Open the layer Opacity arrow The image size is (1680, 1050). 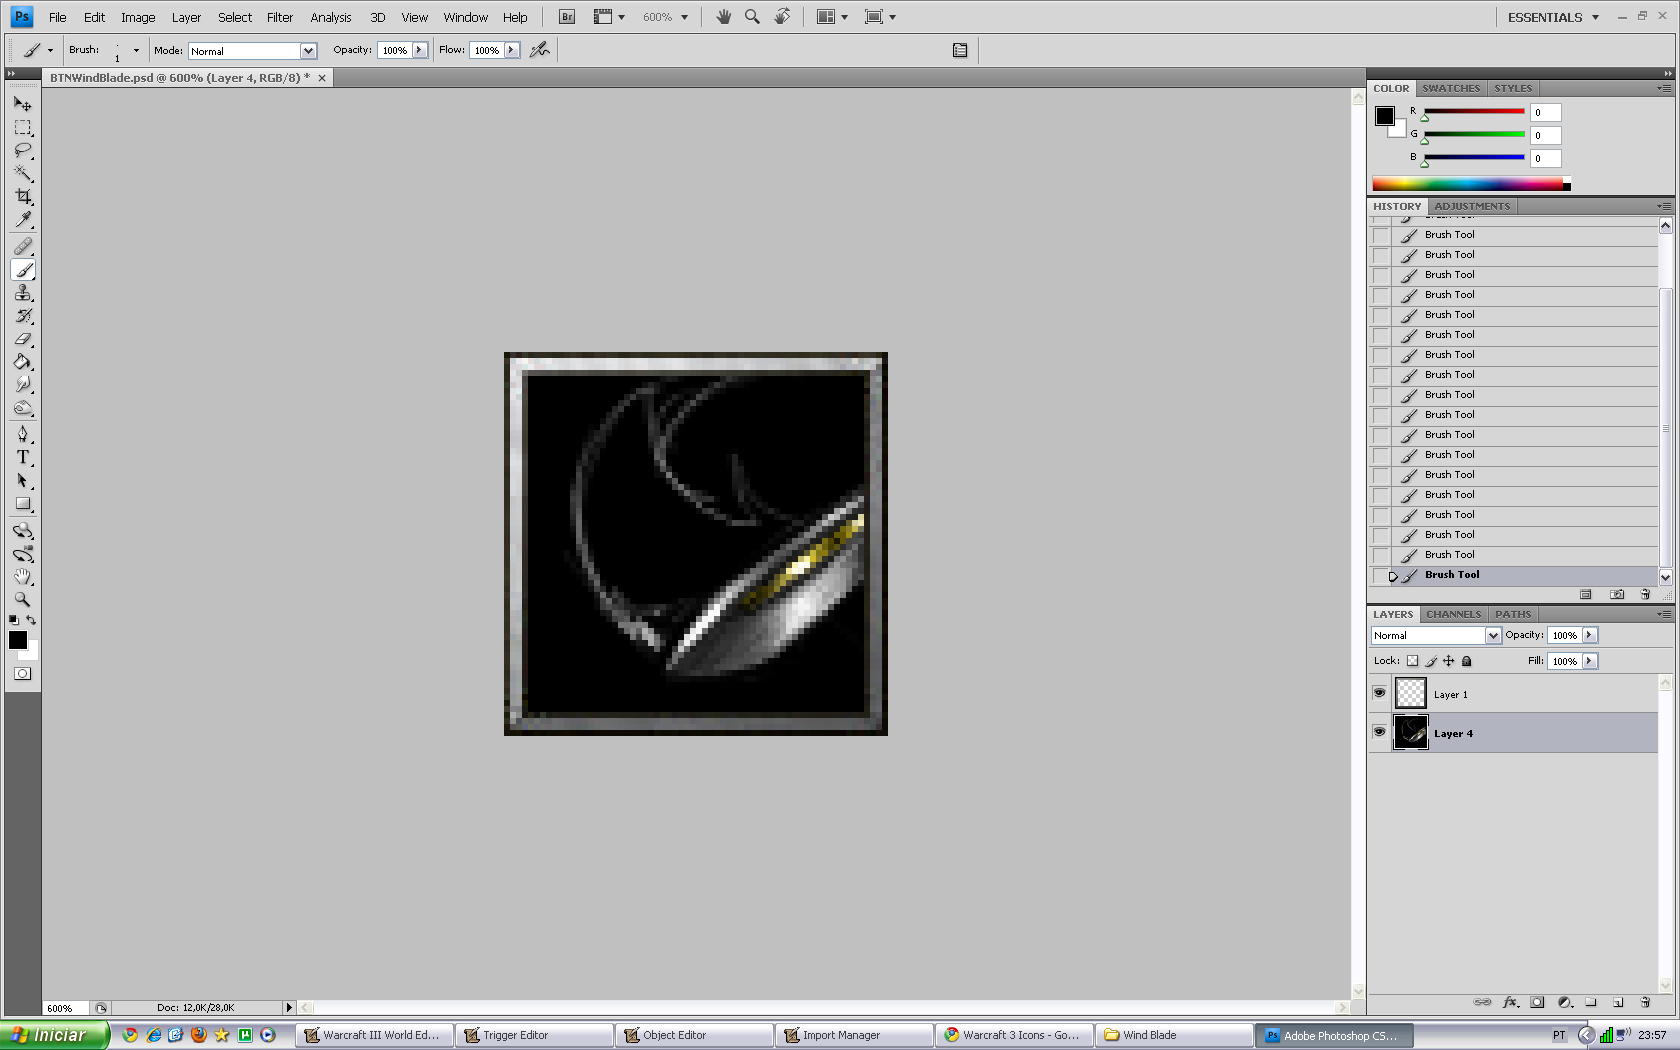pos(1589,635)
